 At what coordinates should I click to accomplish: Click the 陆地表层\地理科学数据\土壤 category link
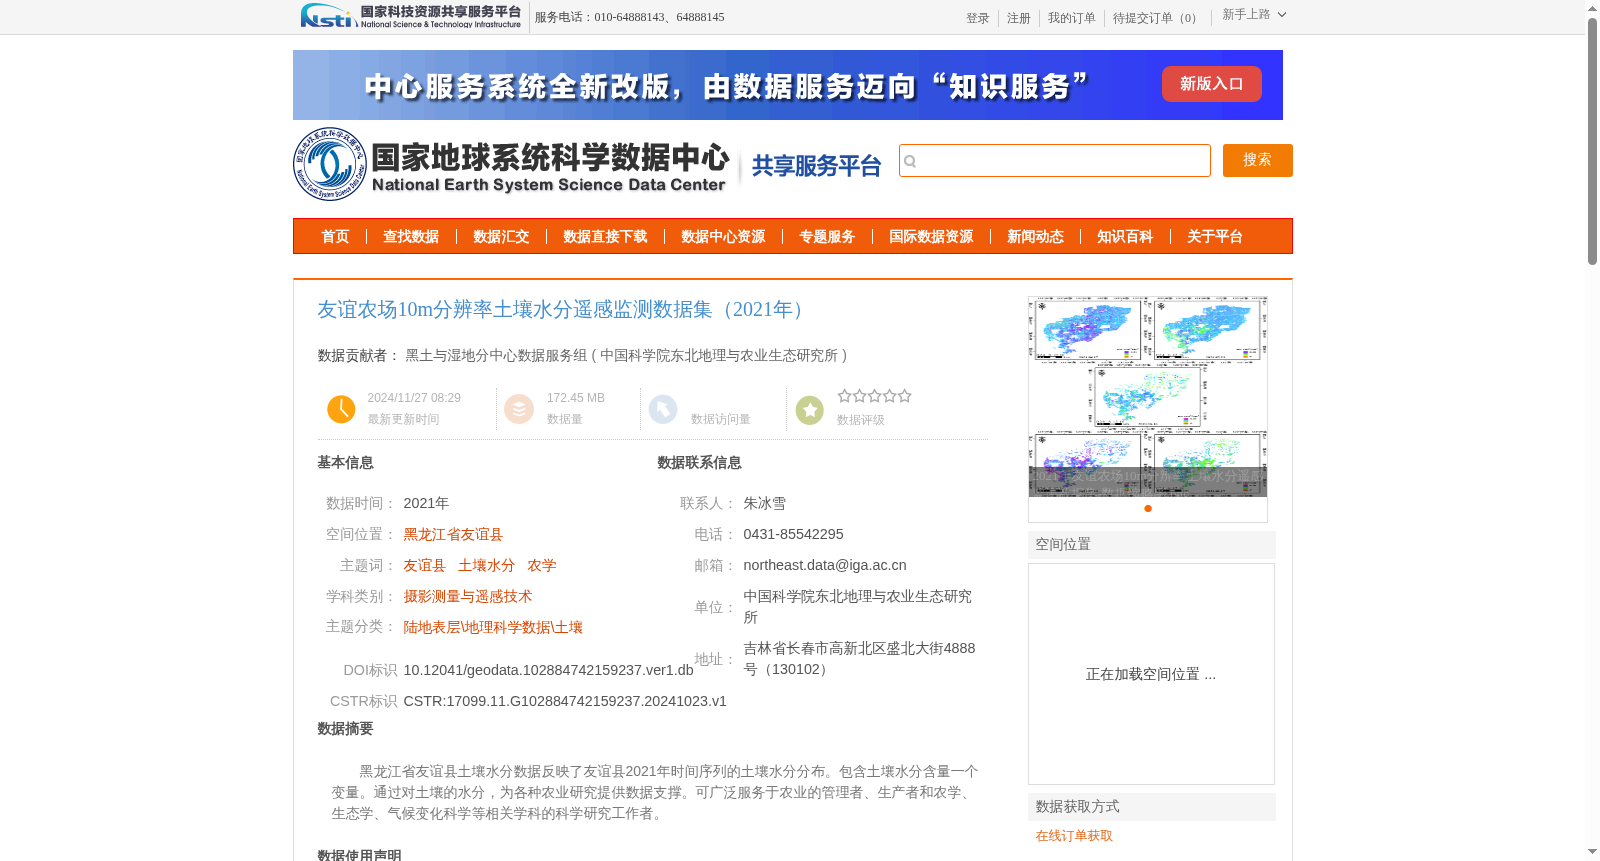click(493, 628)
